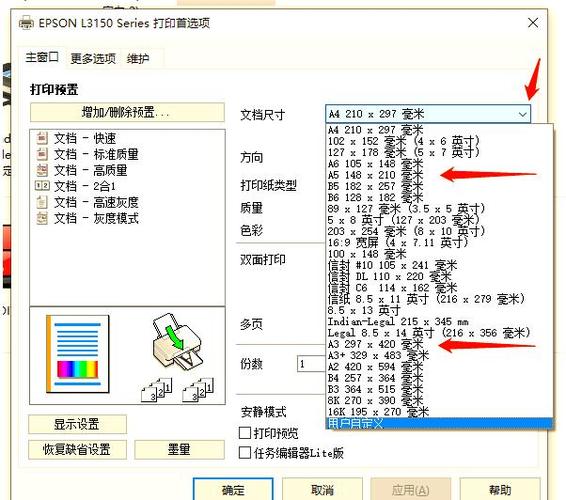566x500 pixels.
Task: Choose A3 297 x 420 毫米 size
Action: pyautogui.click(x=439, y=344)
